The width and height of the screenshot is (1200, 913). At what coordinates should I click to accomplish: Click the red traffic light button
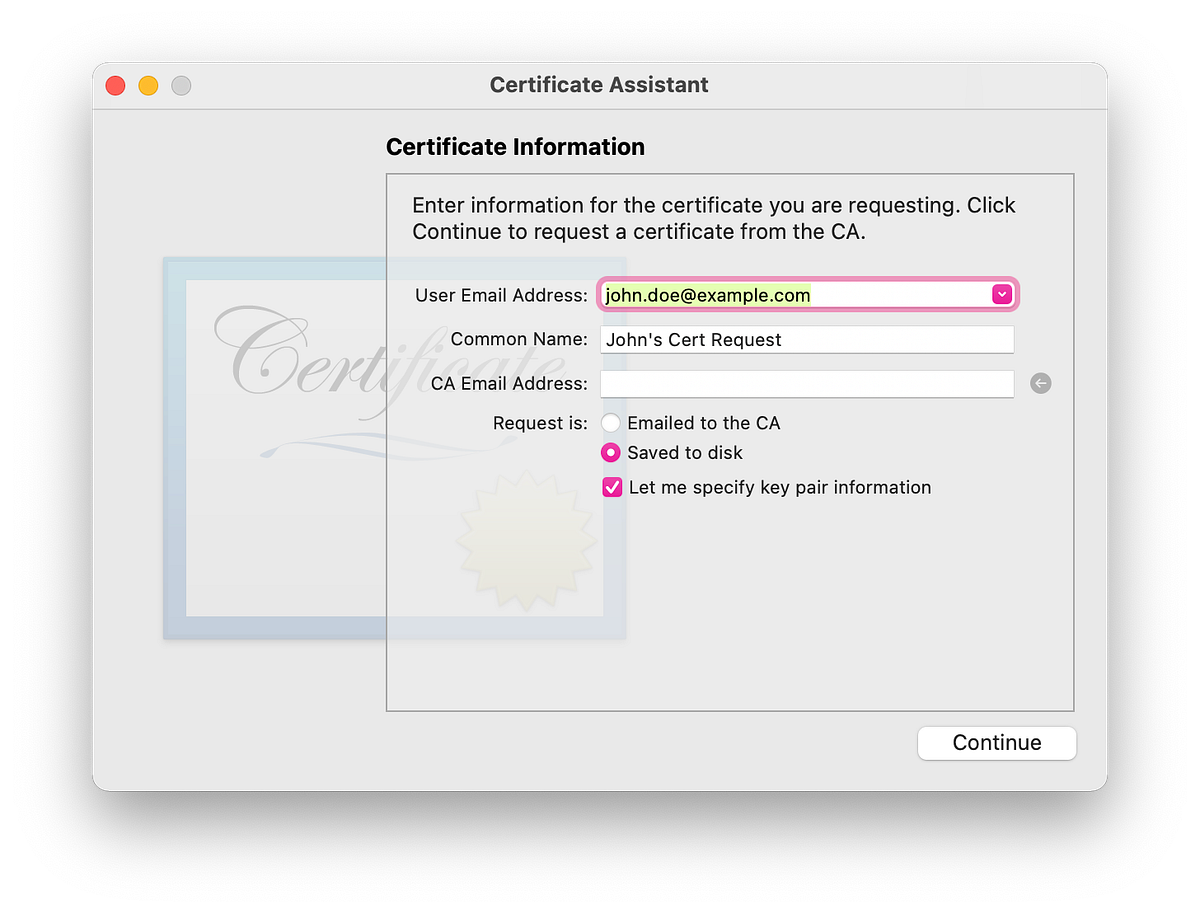tap(115, 85)
